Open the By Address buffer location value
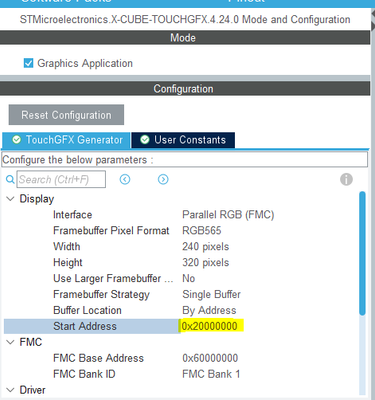This screenshot has height=400, width=375. [x=209, y=311]
